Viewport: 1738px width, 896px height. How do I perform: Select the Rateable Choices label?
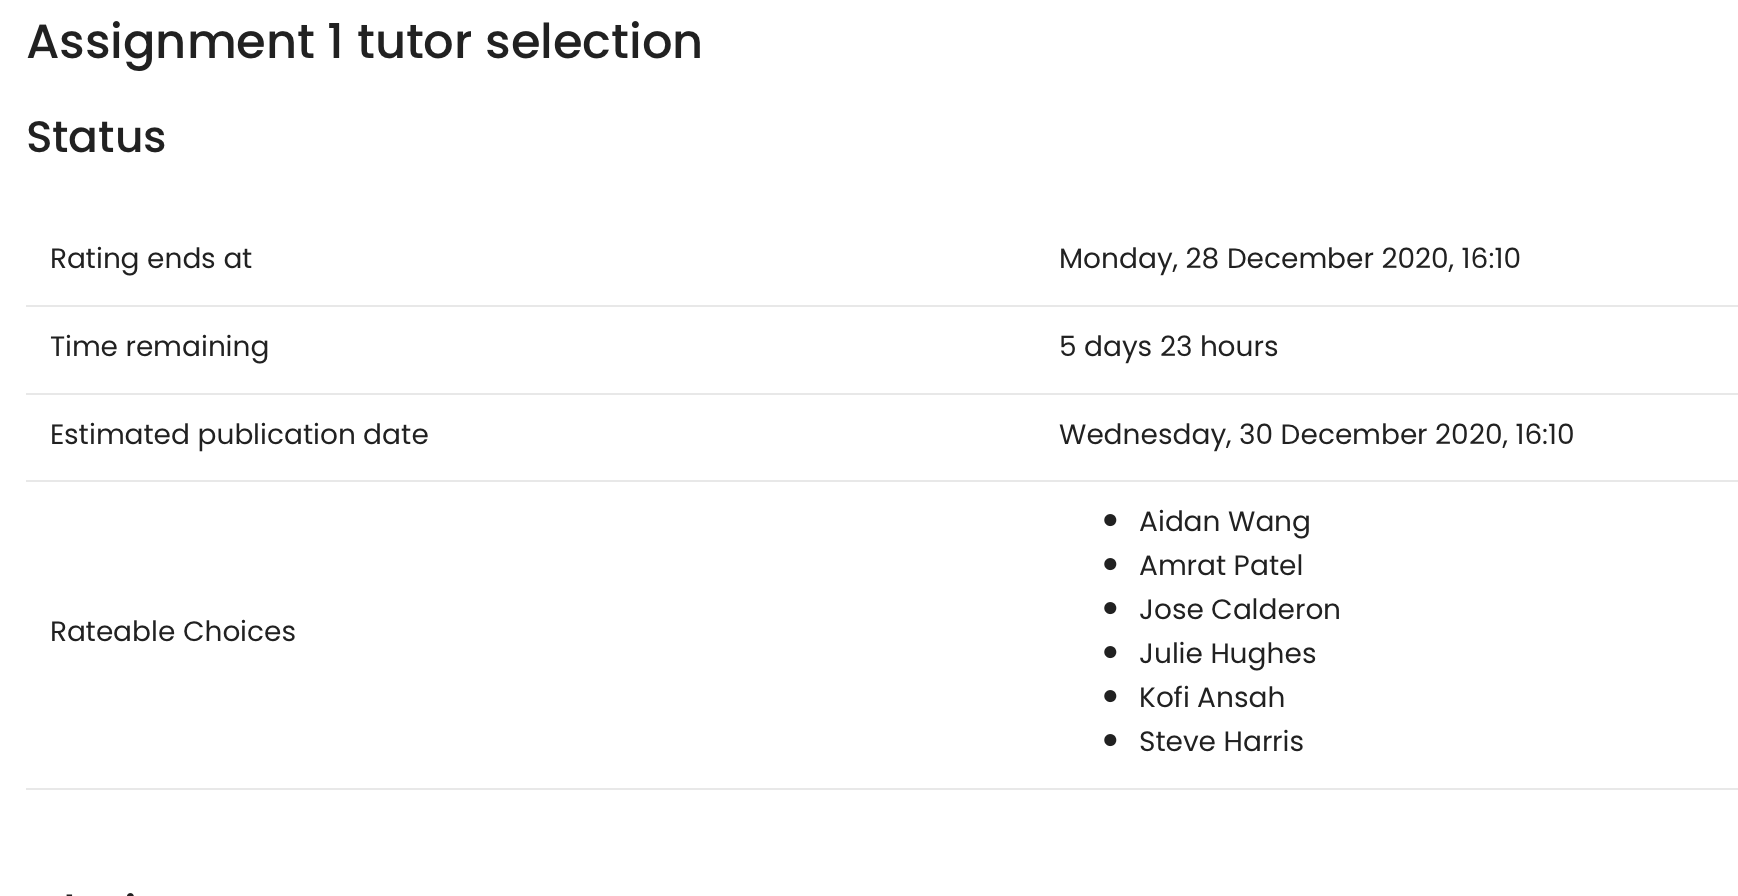(173, 631)
